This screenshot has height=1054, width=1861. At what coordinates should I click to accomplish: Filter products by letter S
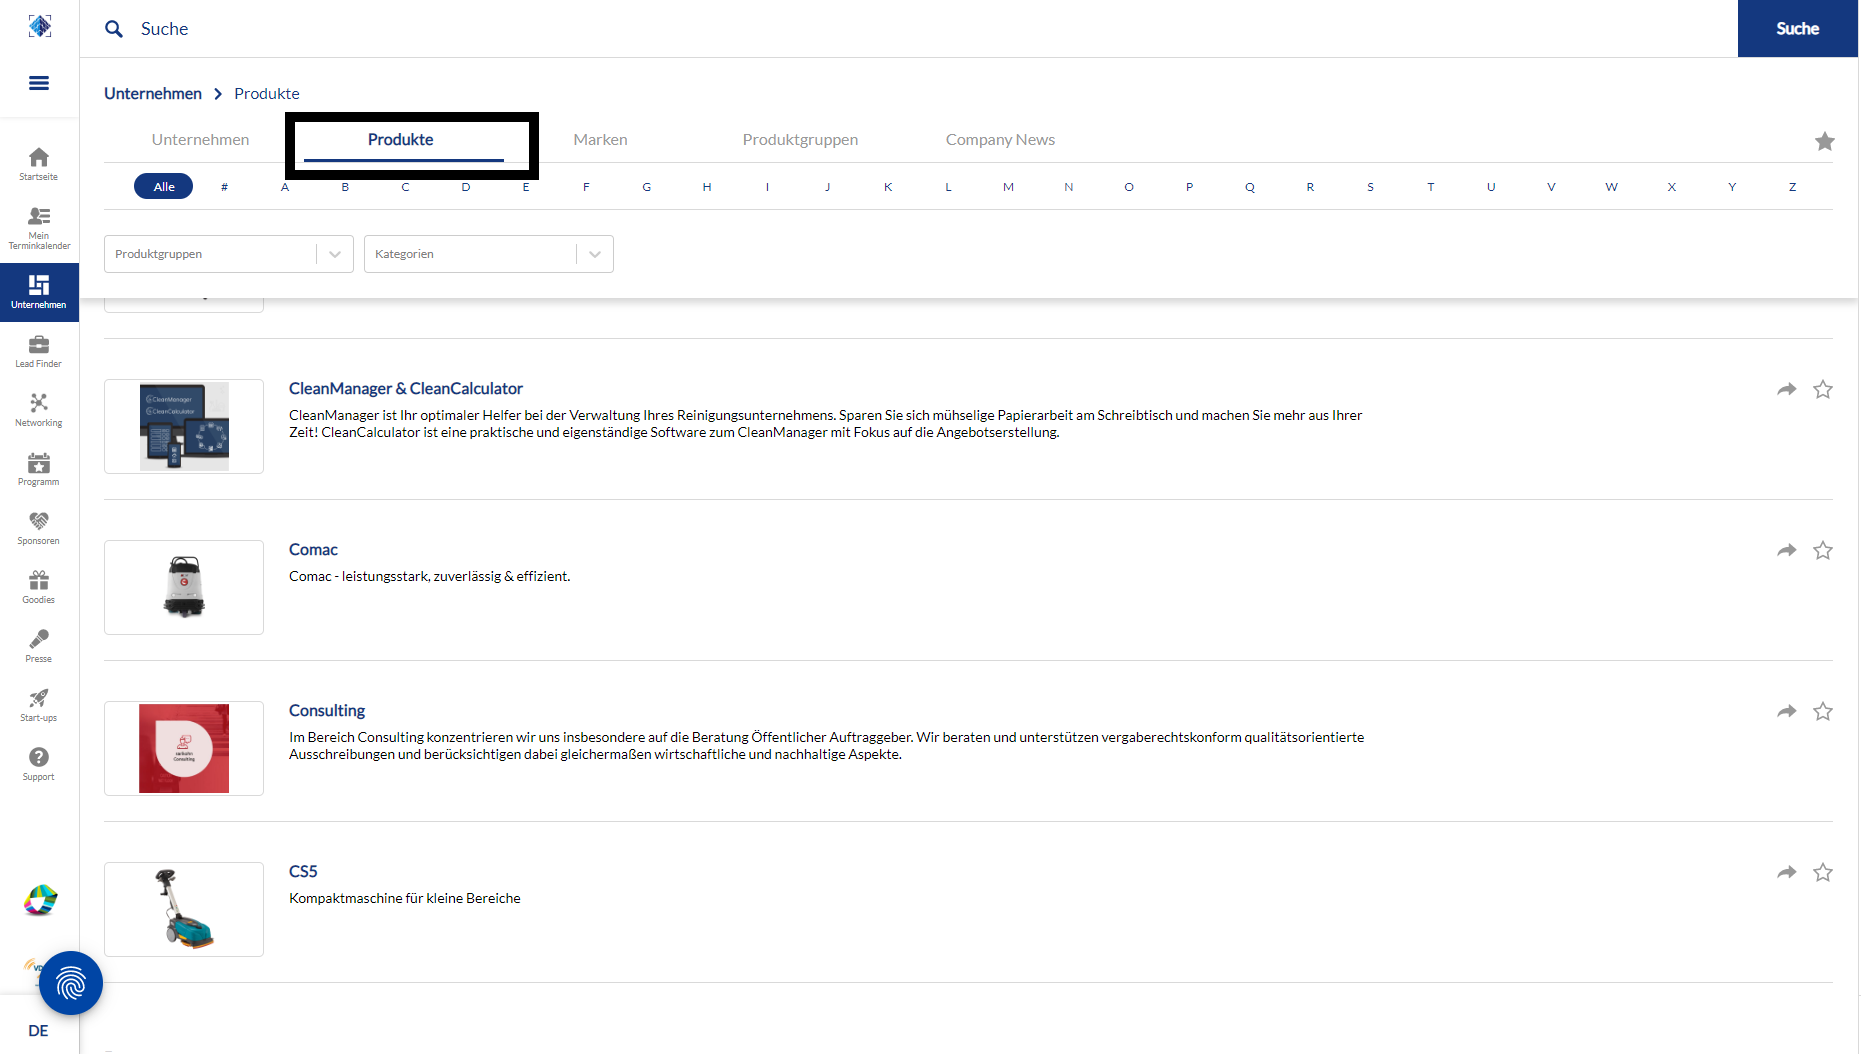[x=1371, y=187]
